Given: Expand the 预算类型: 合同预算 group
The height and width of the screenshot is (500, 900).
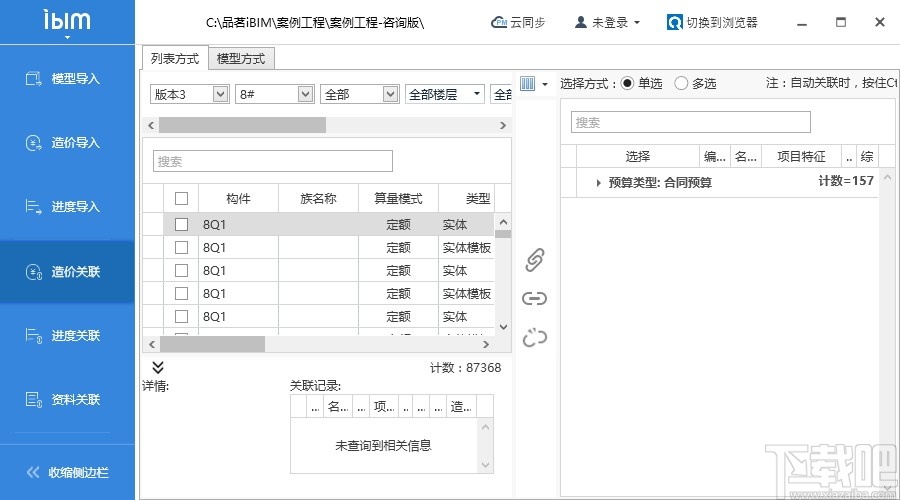Looking at the screenshot, I should coord(598,183).
